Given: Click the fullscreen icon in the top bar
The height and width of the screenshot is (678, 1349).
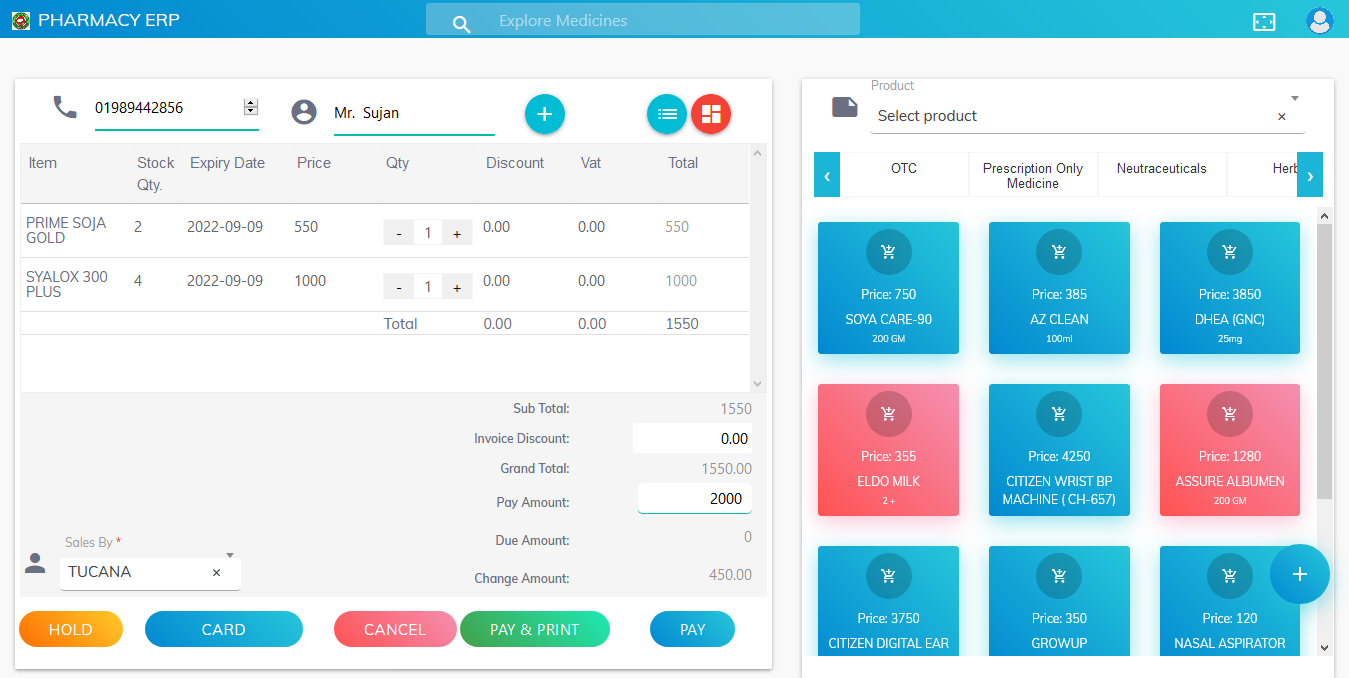Looking at the screenshot, I should 1263,20.
